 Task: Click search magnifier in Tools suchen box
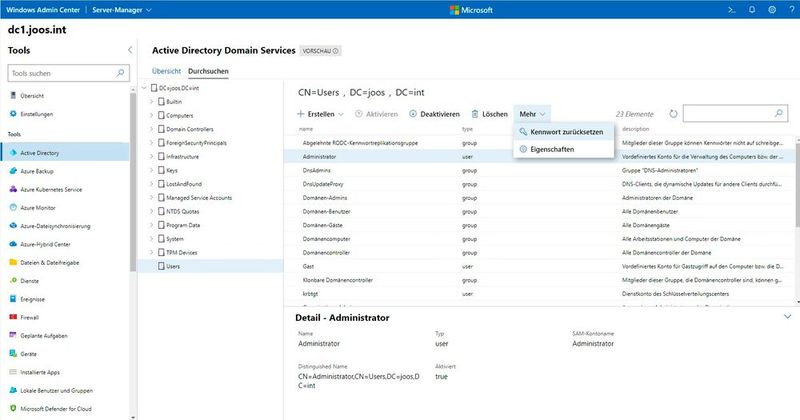point(120,73)
